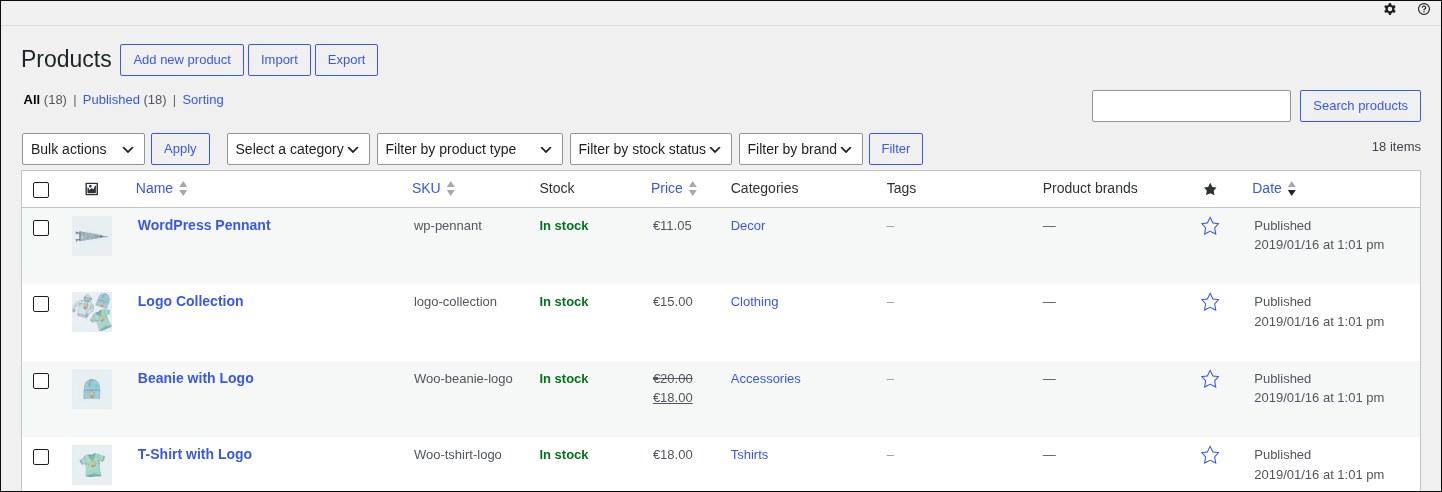Sort products by Name column

pyautogui.click(x=161, y=188)
